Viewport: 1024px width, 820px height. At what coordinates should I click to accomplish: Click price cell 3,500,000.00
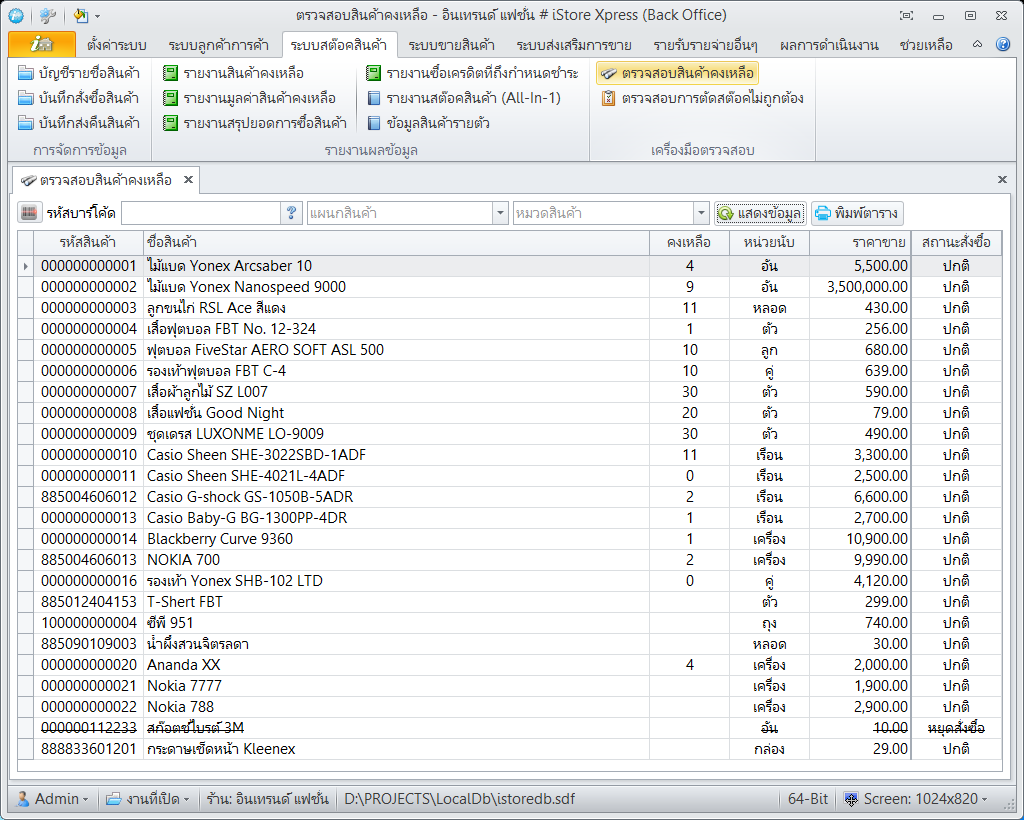tap(860, 287)
